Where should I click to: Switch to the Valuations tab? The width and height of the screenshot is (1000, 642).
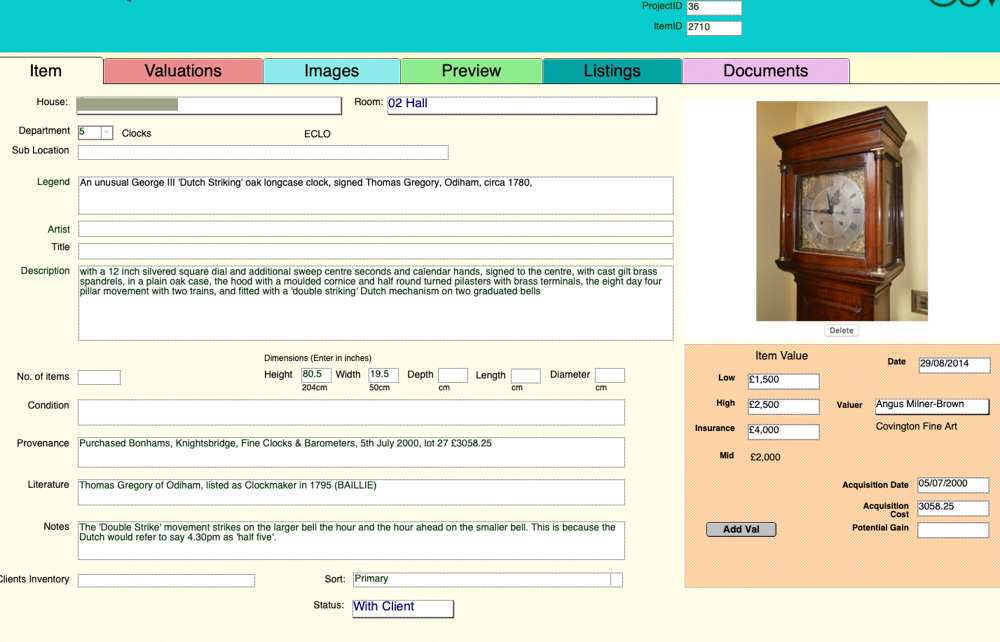click(x=182, y=71)
